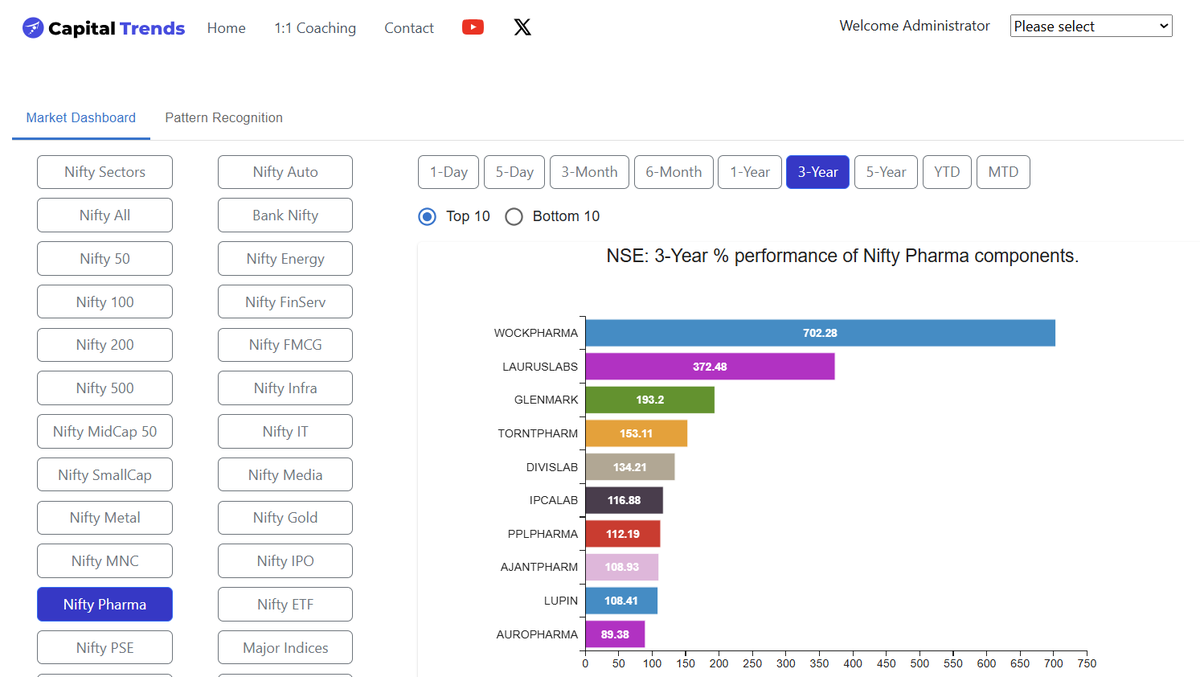This screenshot has width=1200, height=677.
Task: Select Major Indices button
Action: tap(285, 647)
